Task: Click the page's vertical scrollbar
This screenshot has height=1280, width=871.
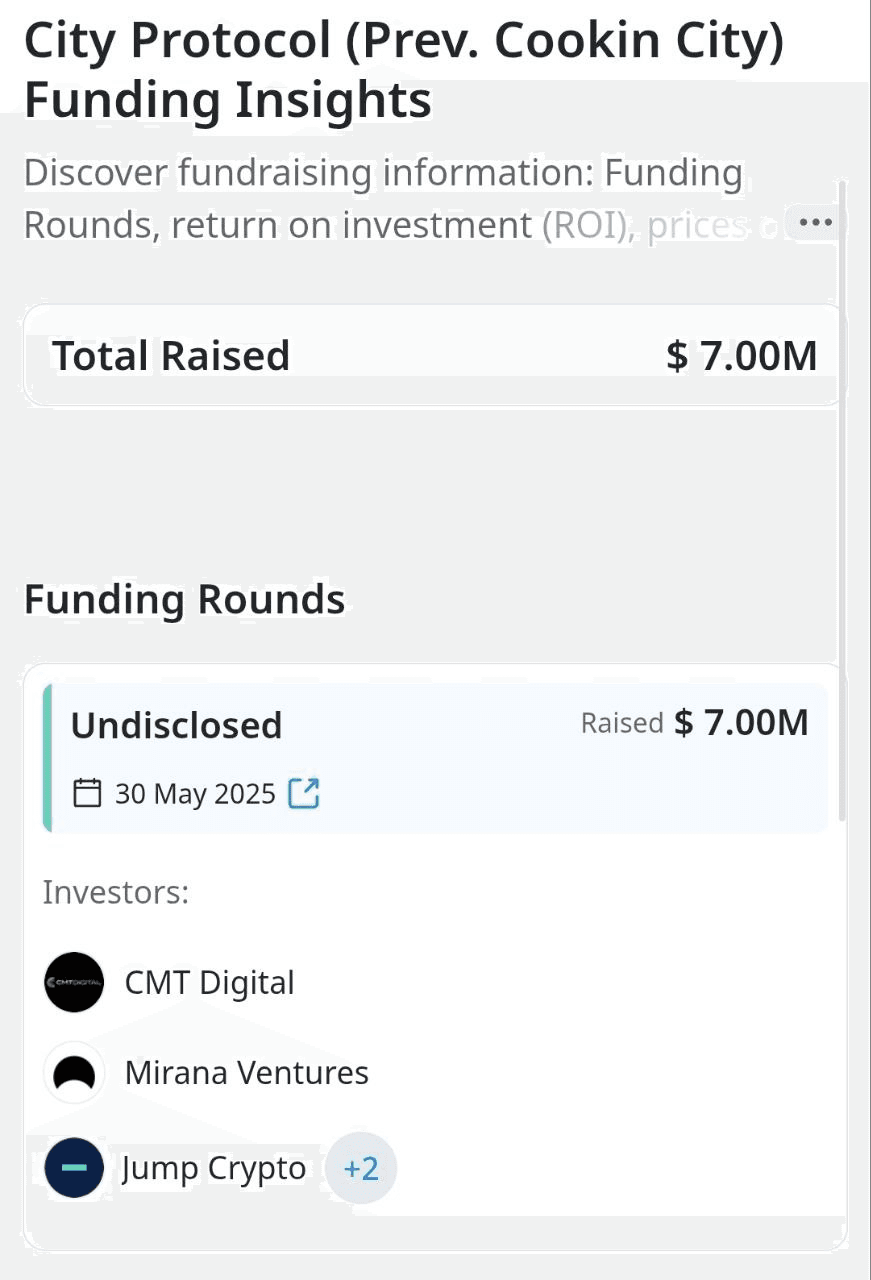Action: pyautogui.click(x=843, y=500)
